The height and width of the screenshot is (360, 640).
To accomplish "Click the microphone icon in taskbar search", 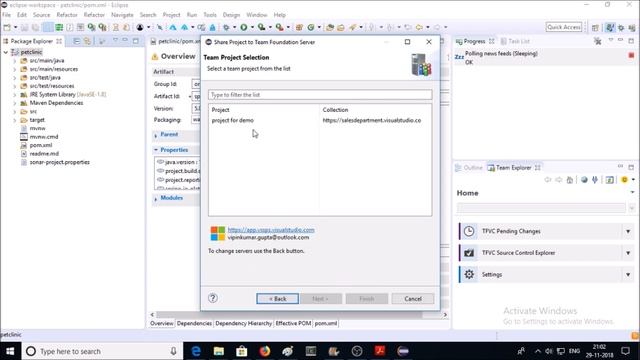I will [x=173, y=351].
